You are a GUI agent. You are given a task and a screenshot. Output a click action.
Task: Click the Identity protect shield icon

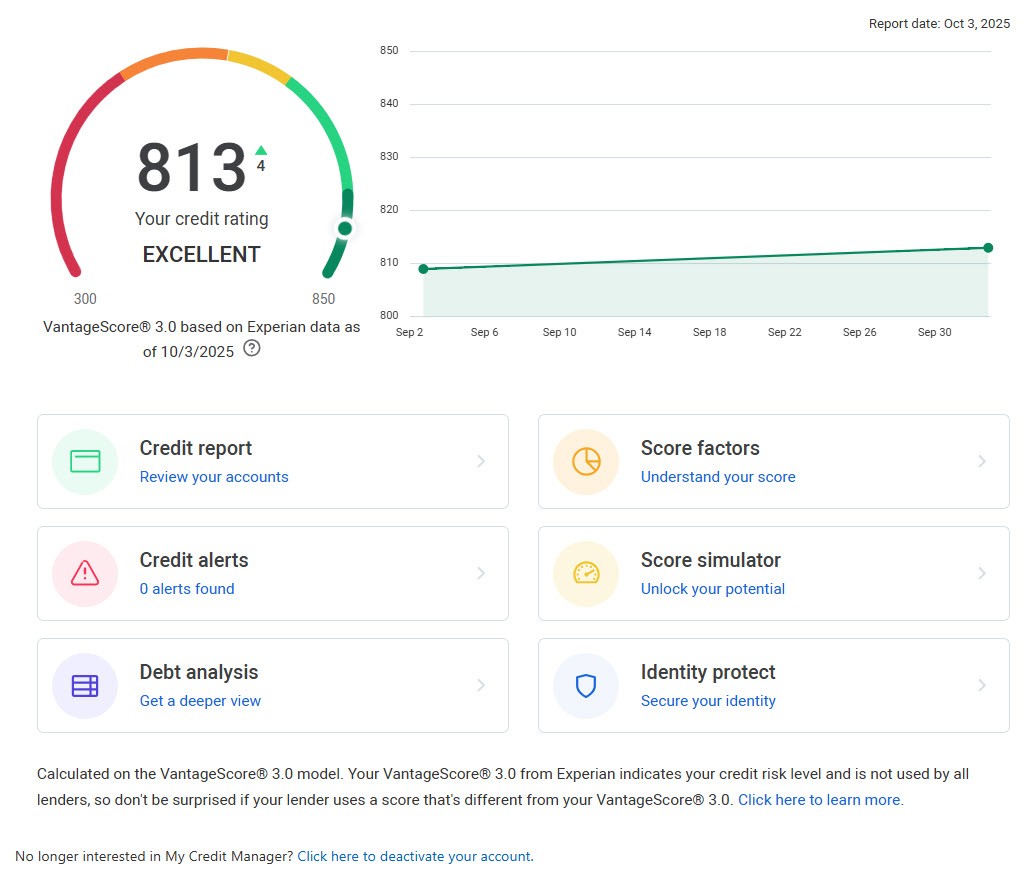(x=586, y=685)
